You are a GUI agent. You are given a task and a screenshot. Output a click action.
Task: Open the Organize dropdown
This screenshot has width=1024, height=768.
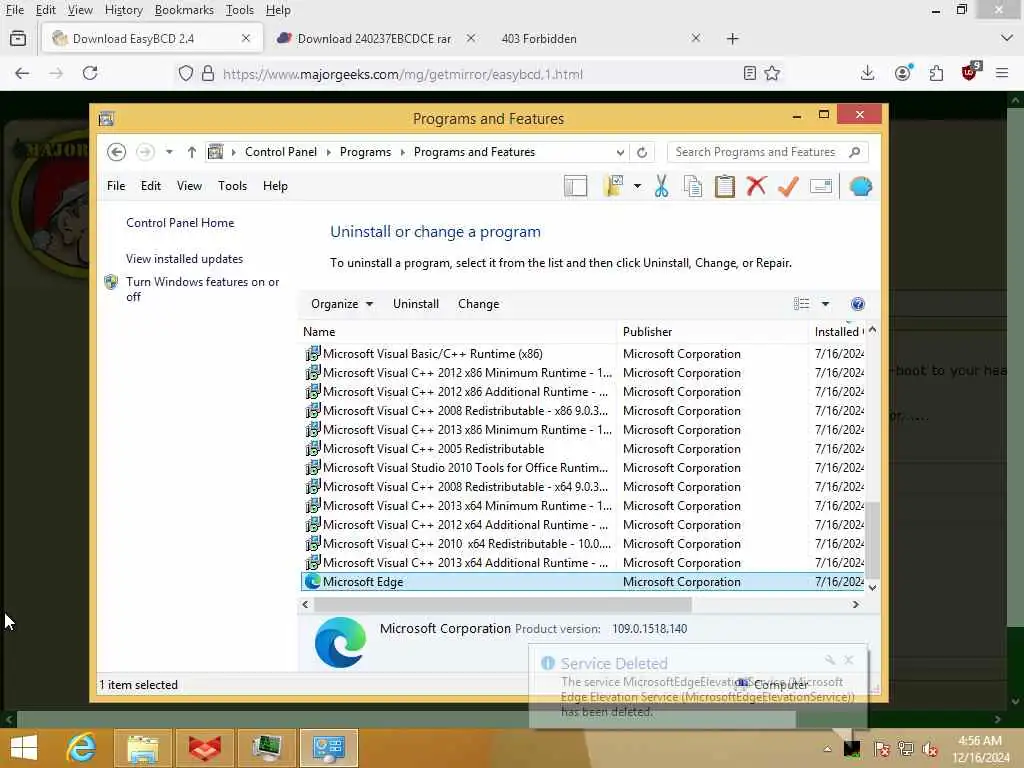pos(342,304)
